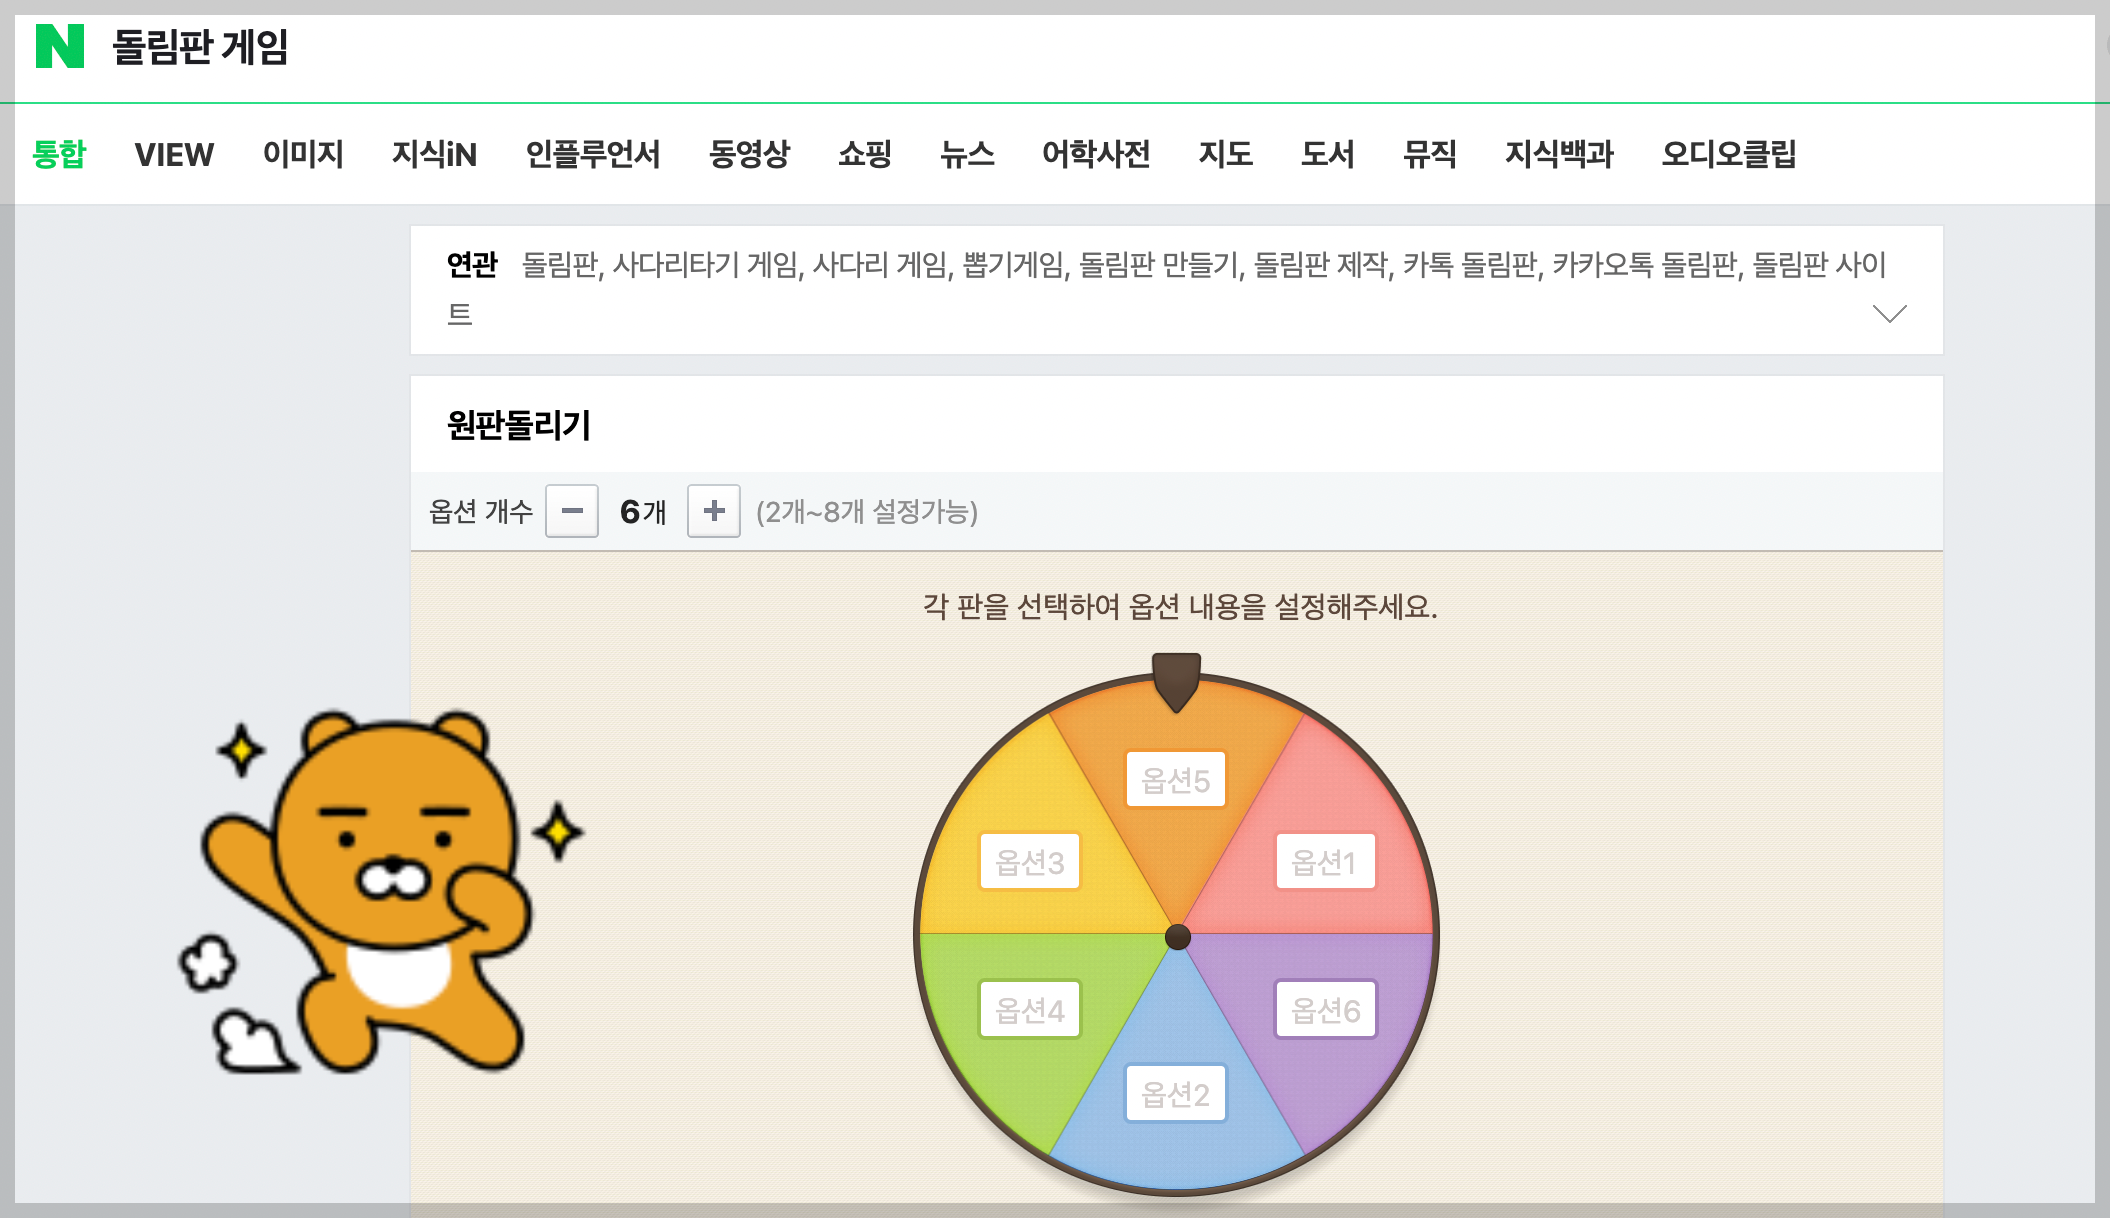Open related search 사다리 게임
The width and height of the screenshot is (2110, 1218).
point(879,265)
